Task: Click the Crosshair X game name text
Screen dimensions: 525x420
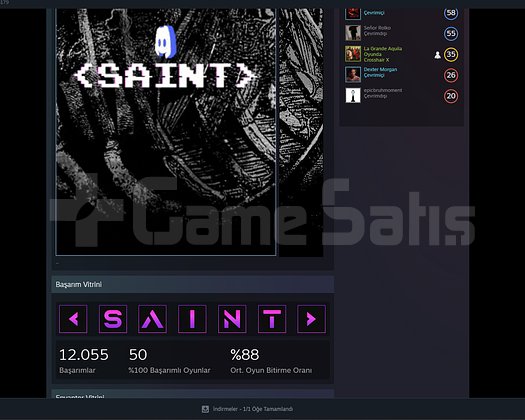Action: click(376, 60)
